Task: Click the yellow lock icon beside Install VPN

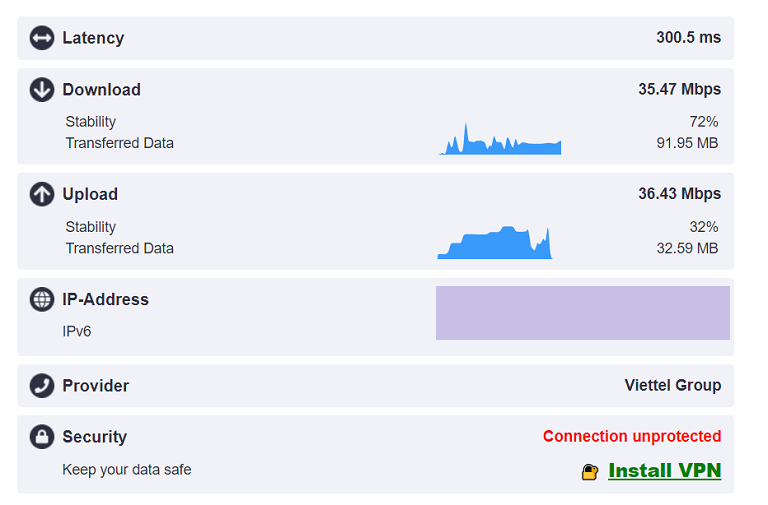Action: pos(590,472)
